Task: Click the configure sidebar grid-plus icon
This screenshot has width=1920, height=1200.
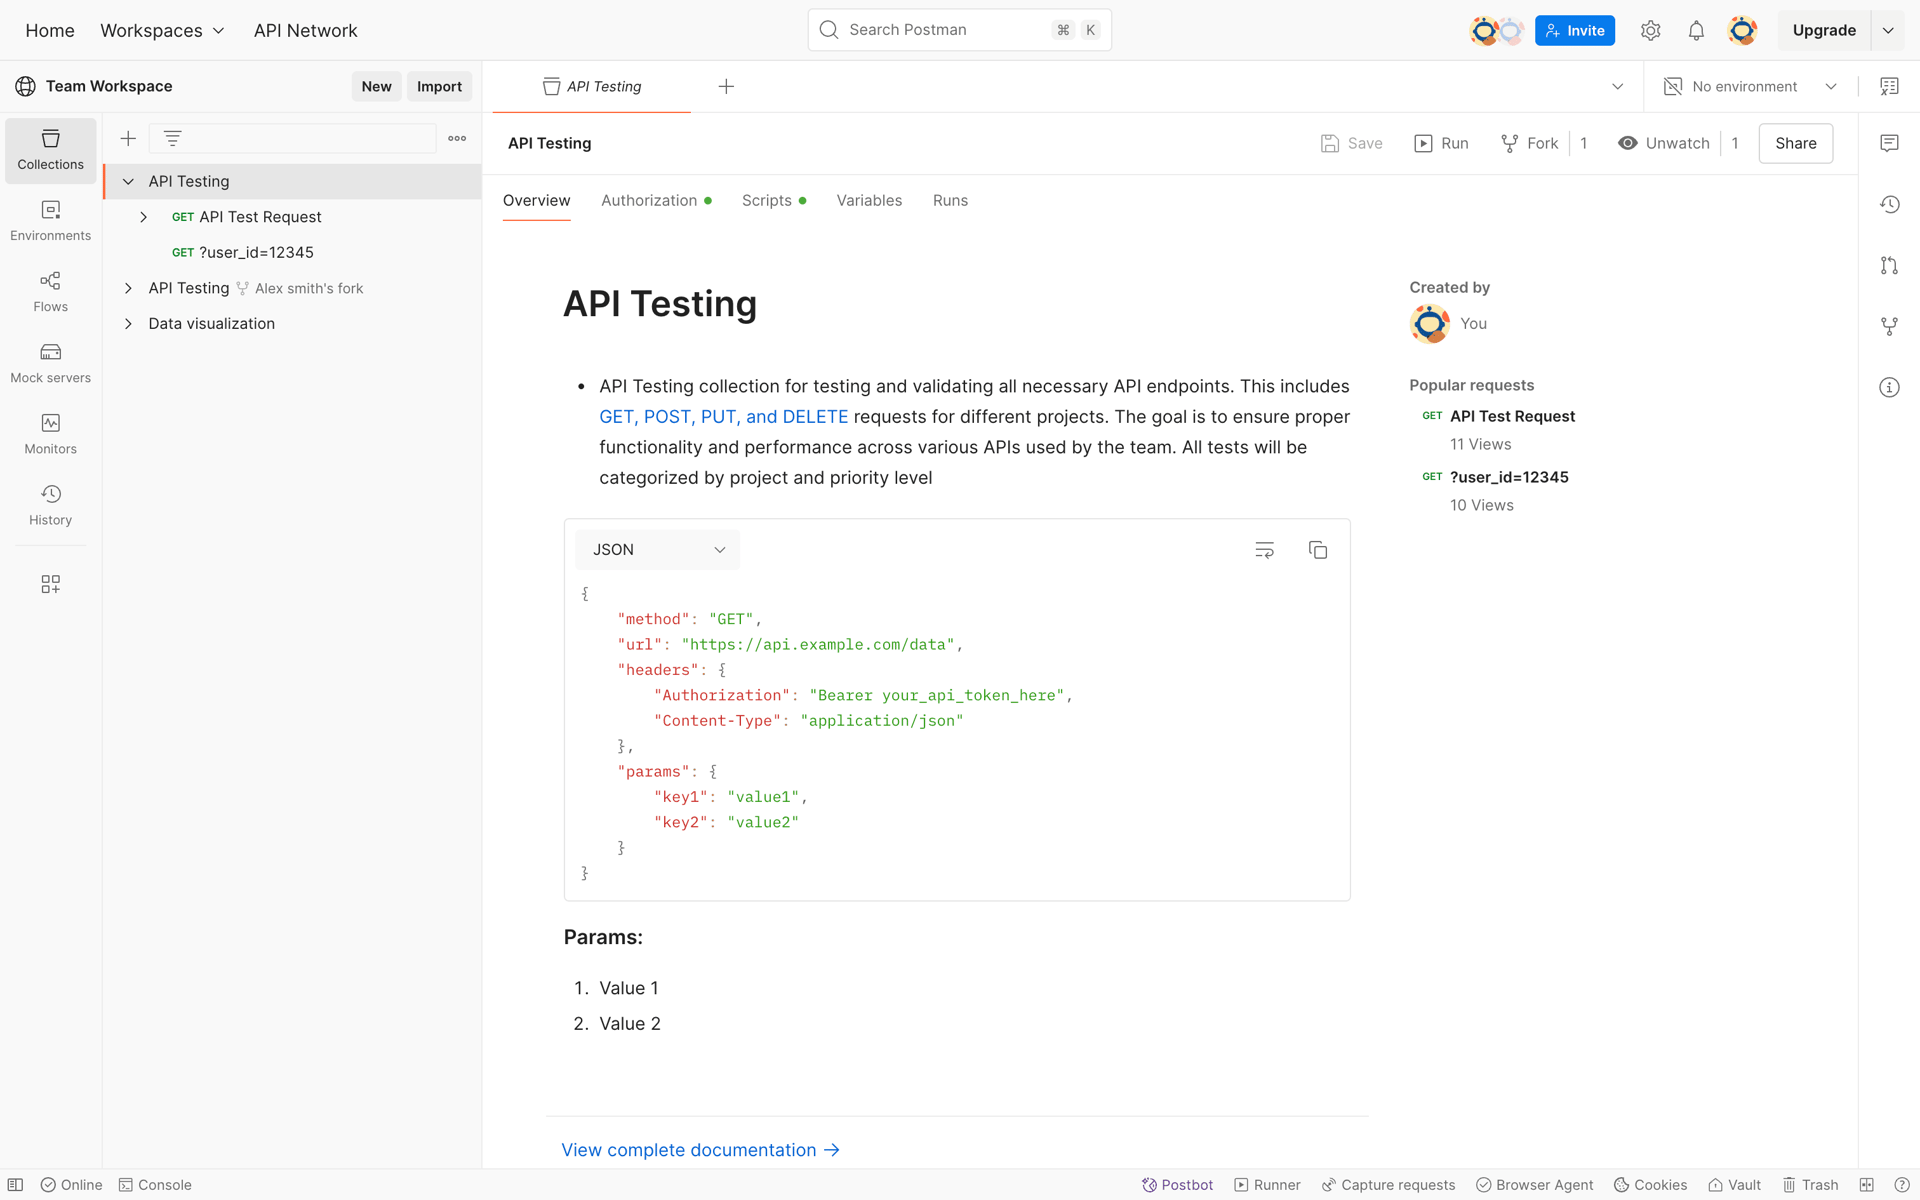Action: [50, 584]
